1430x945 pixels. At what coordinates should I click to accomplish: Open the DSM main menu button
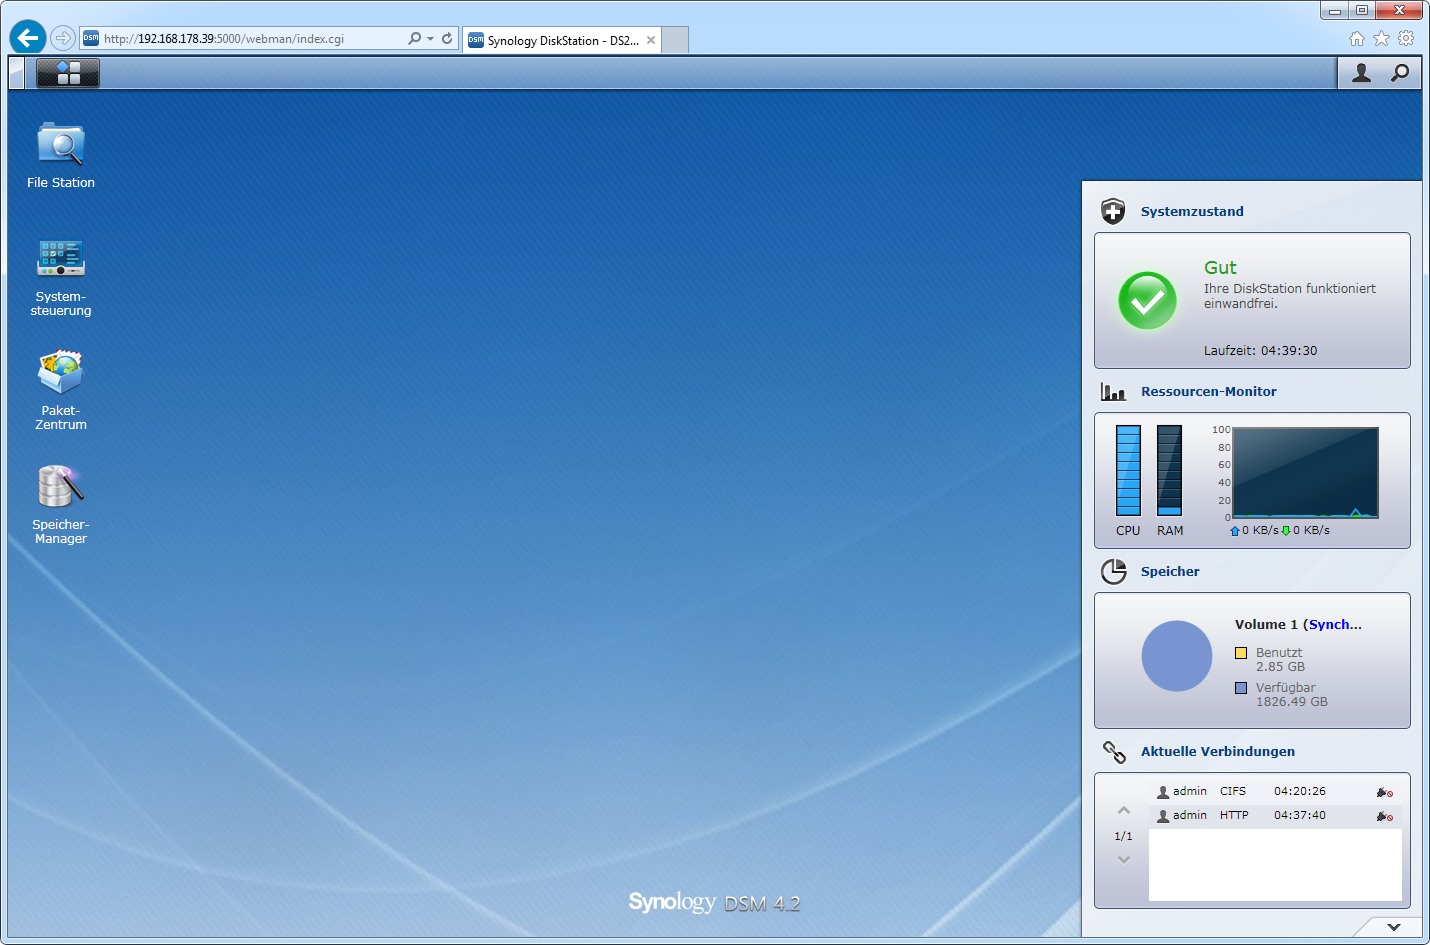[x=68, y=72]
